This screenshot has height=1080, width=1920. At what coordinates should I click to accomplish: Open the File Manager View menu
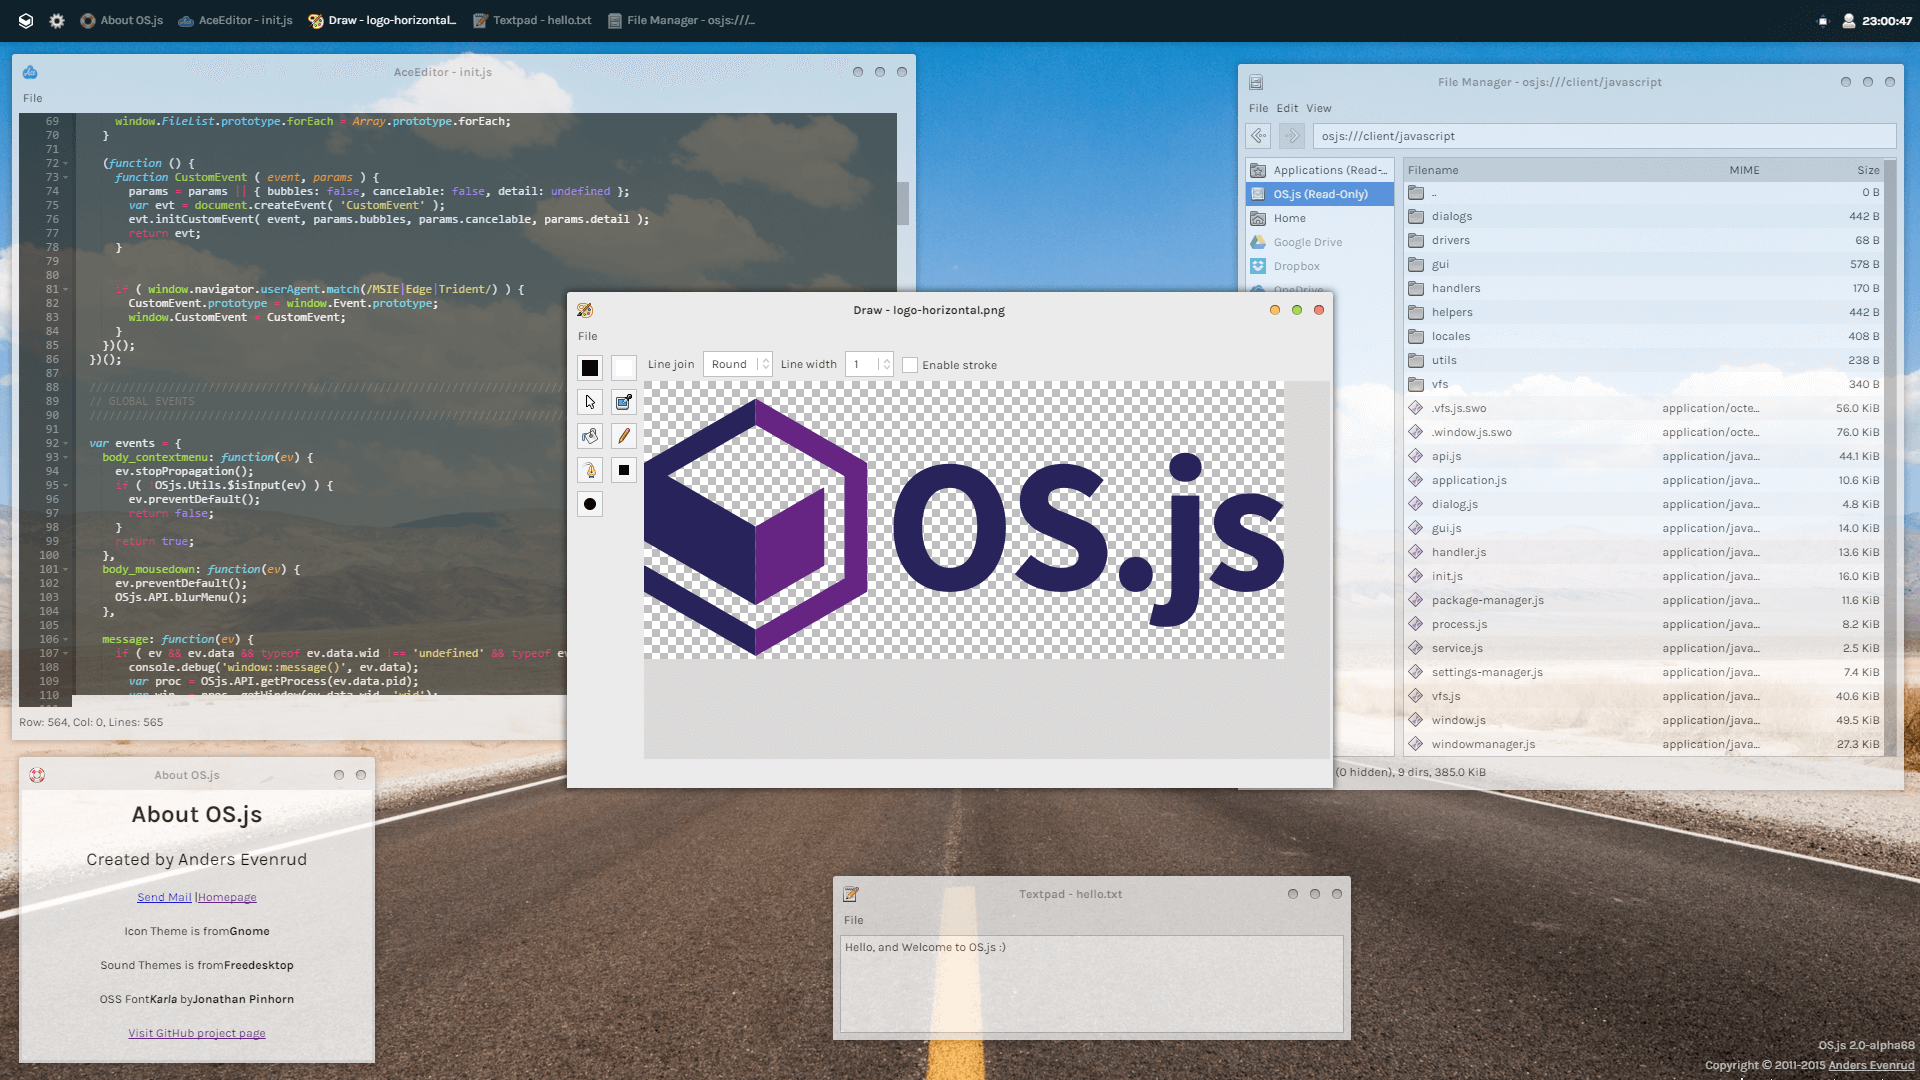click(x=1318, y=108)
